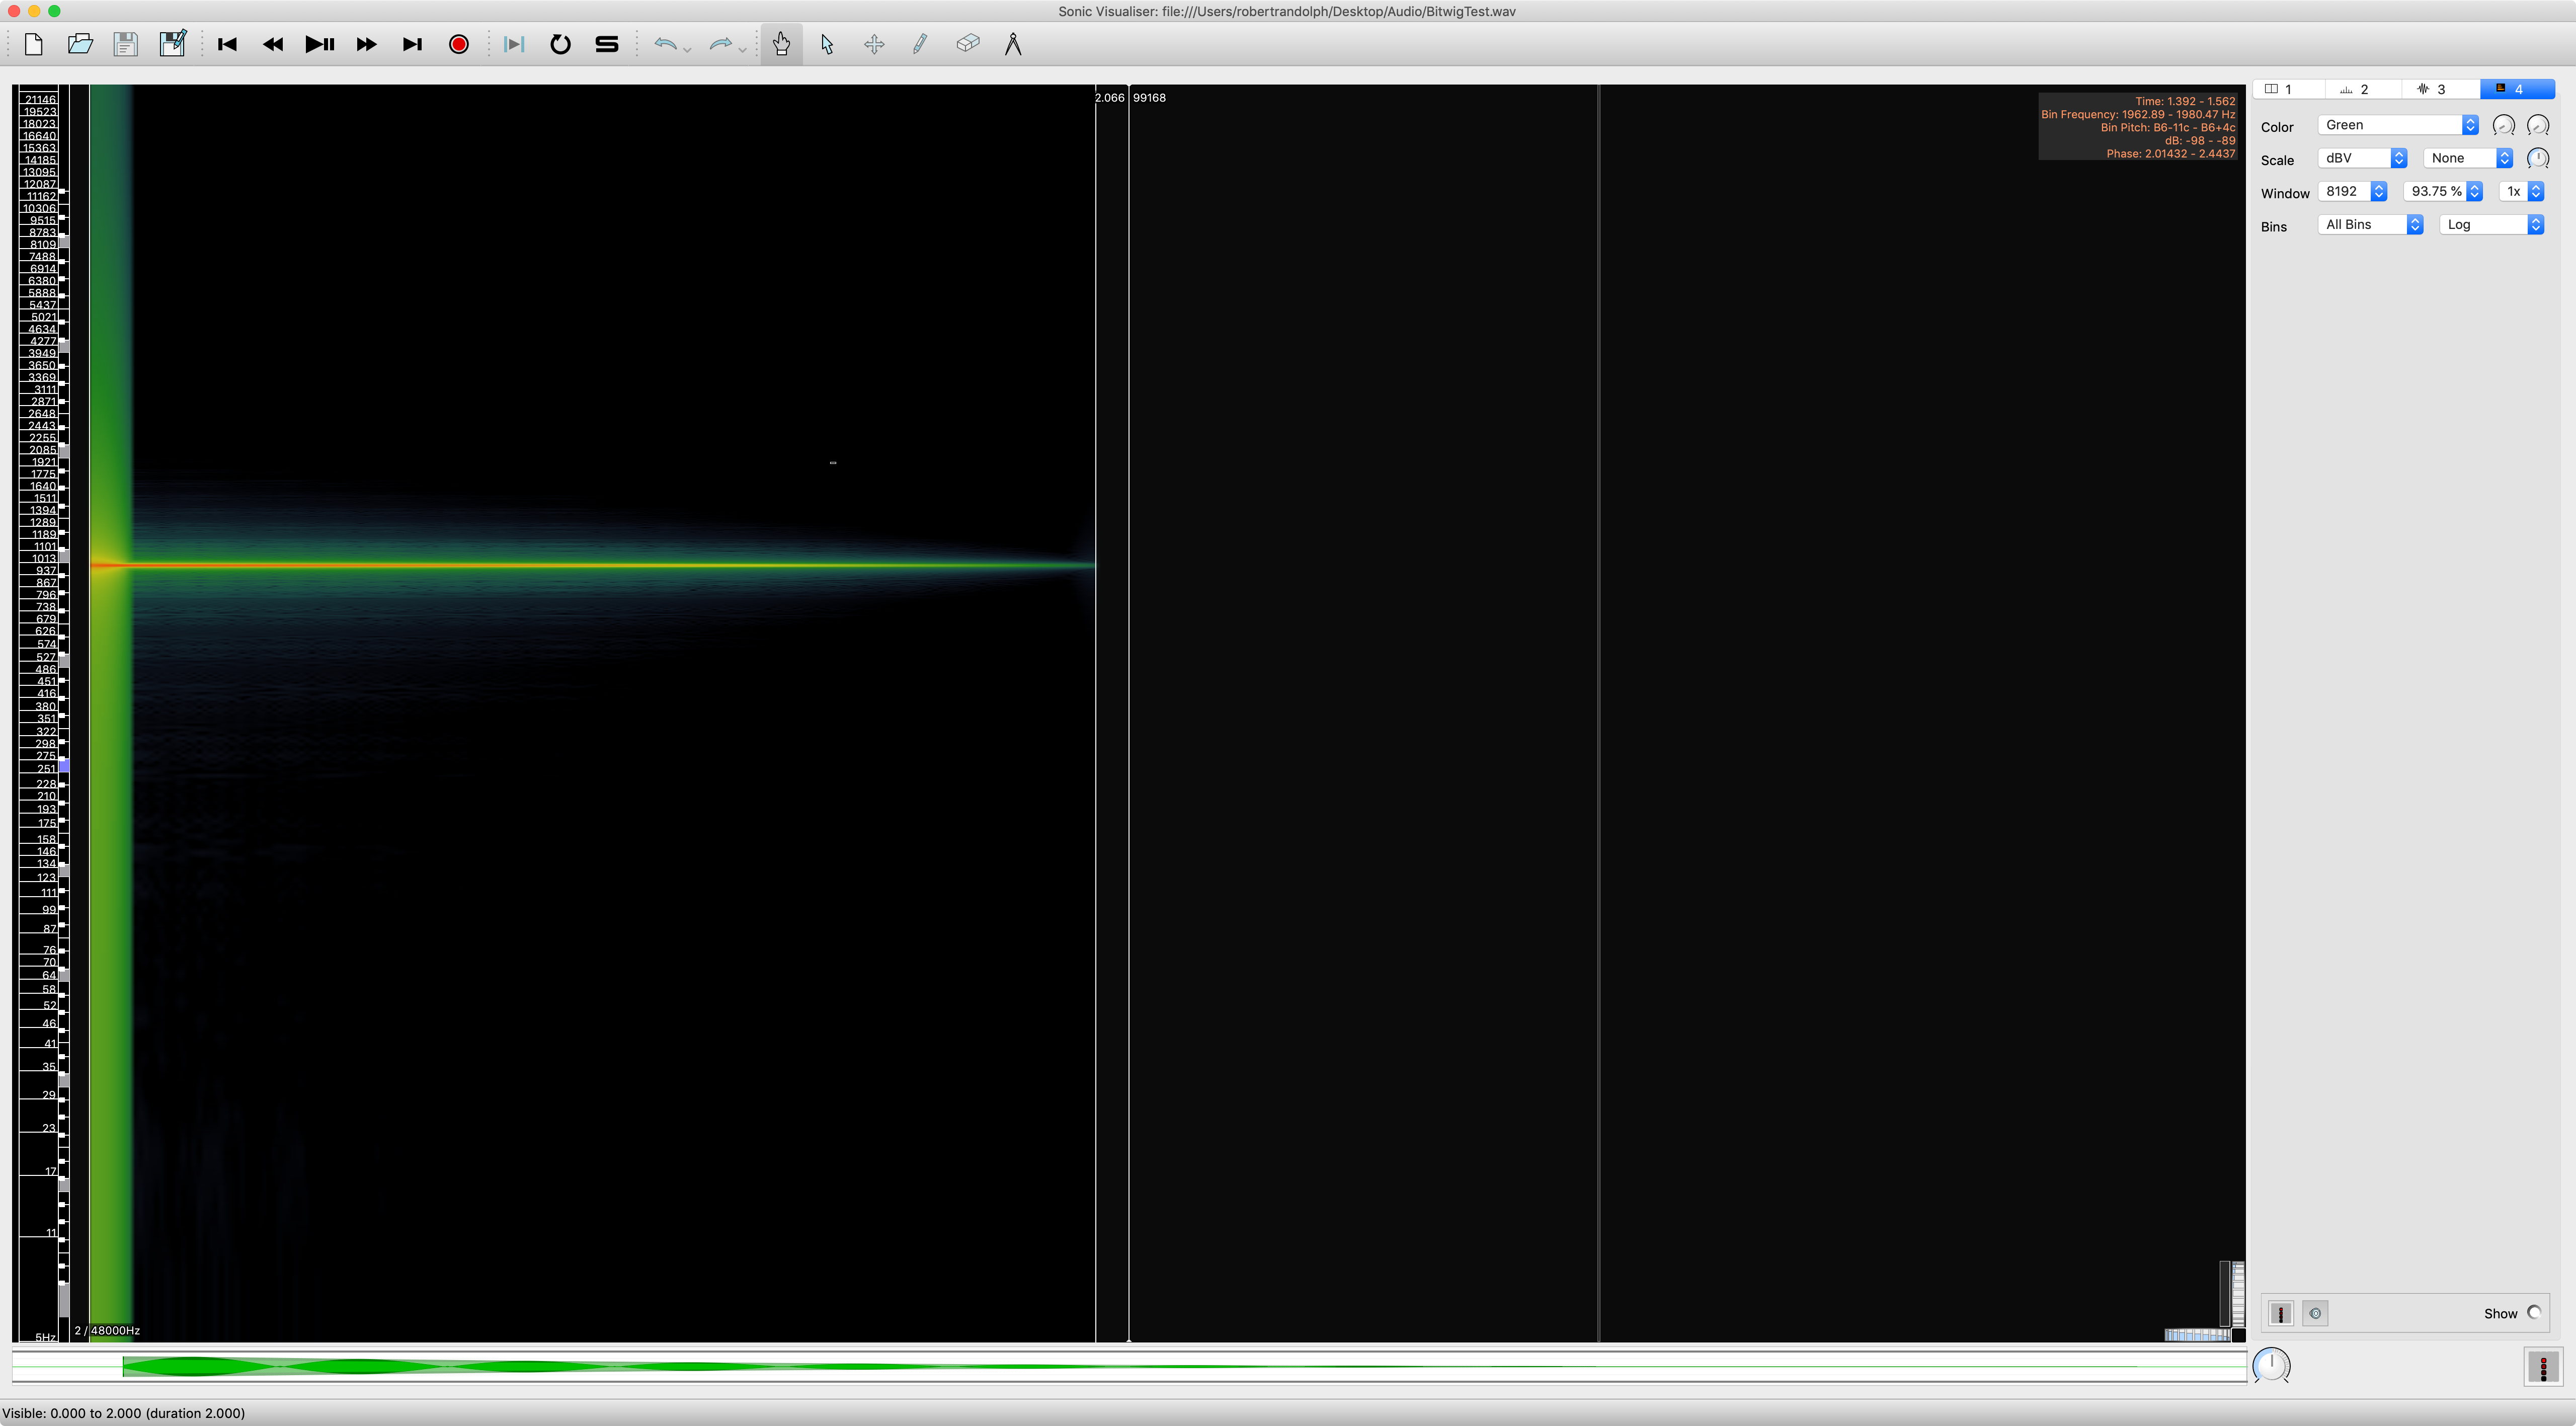Select the Erase tool
Screen dimensions: 2576x1426
click(x=967, y=44)
